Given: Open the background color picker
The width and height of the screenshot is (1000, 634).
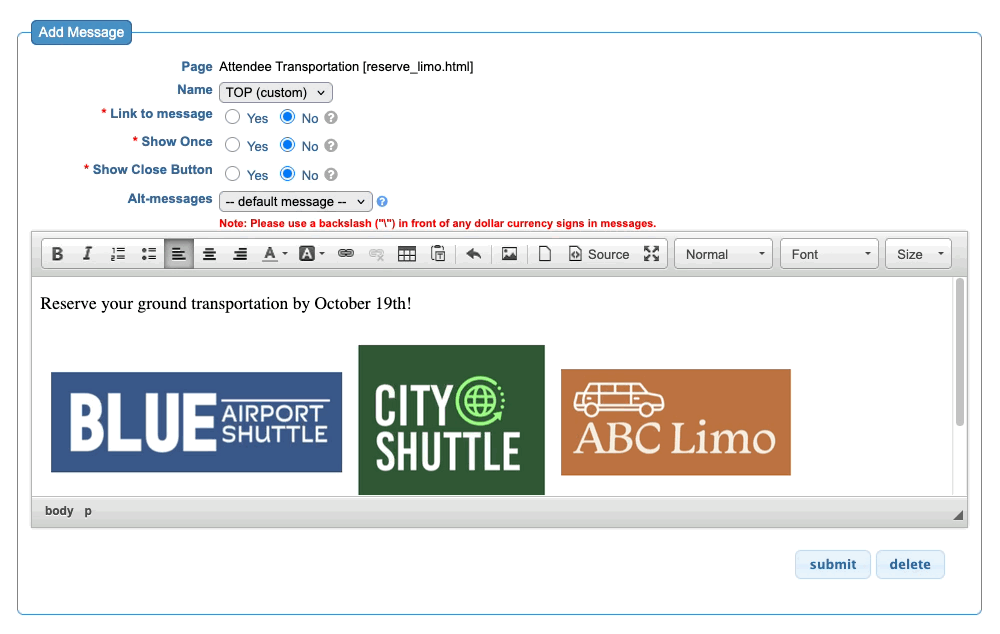Looking at the screenshot, I should (x=312, y=254).
